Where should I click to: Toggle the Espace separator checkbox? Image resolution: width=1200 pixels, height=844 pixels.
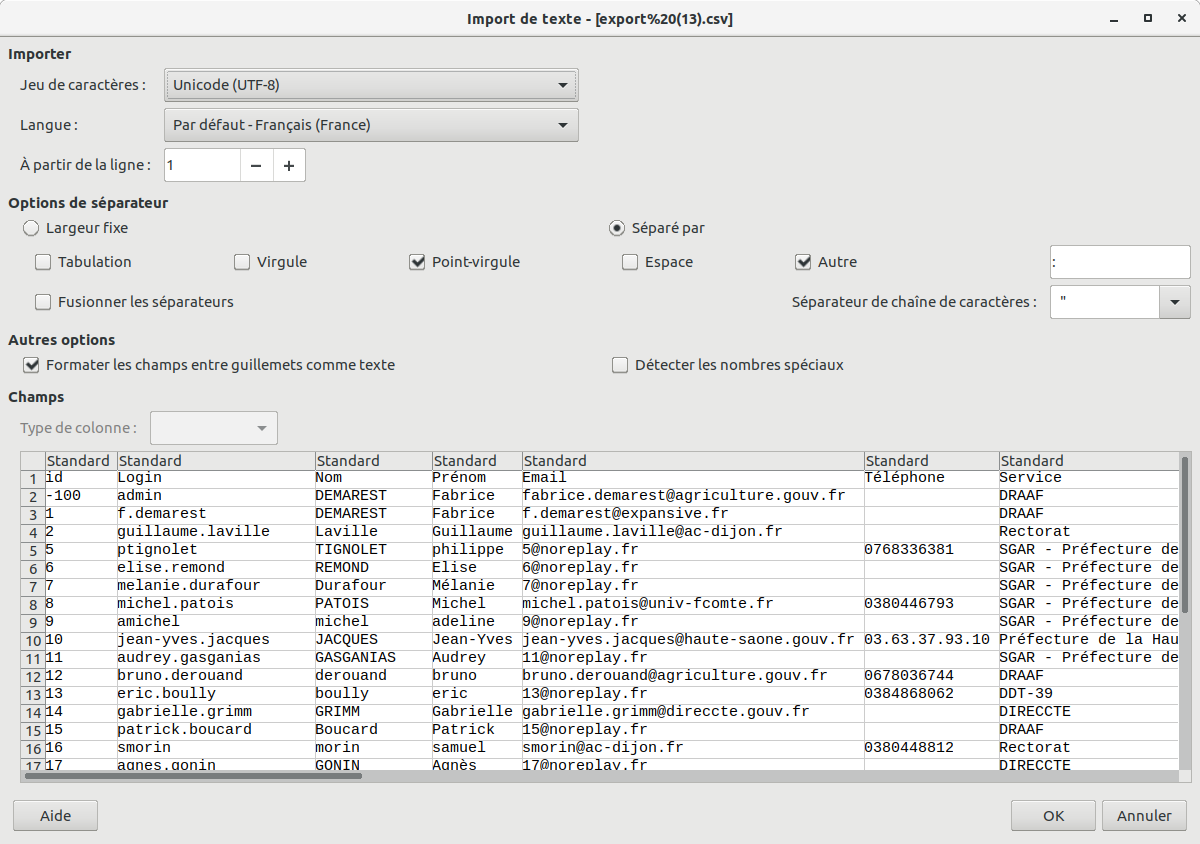630,262
